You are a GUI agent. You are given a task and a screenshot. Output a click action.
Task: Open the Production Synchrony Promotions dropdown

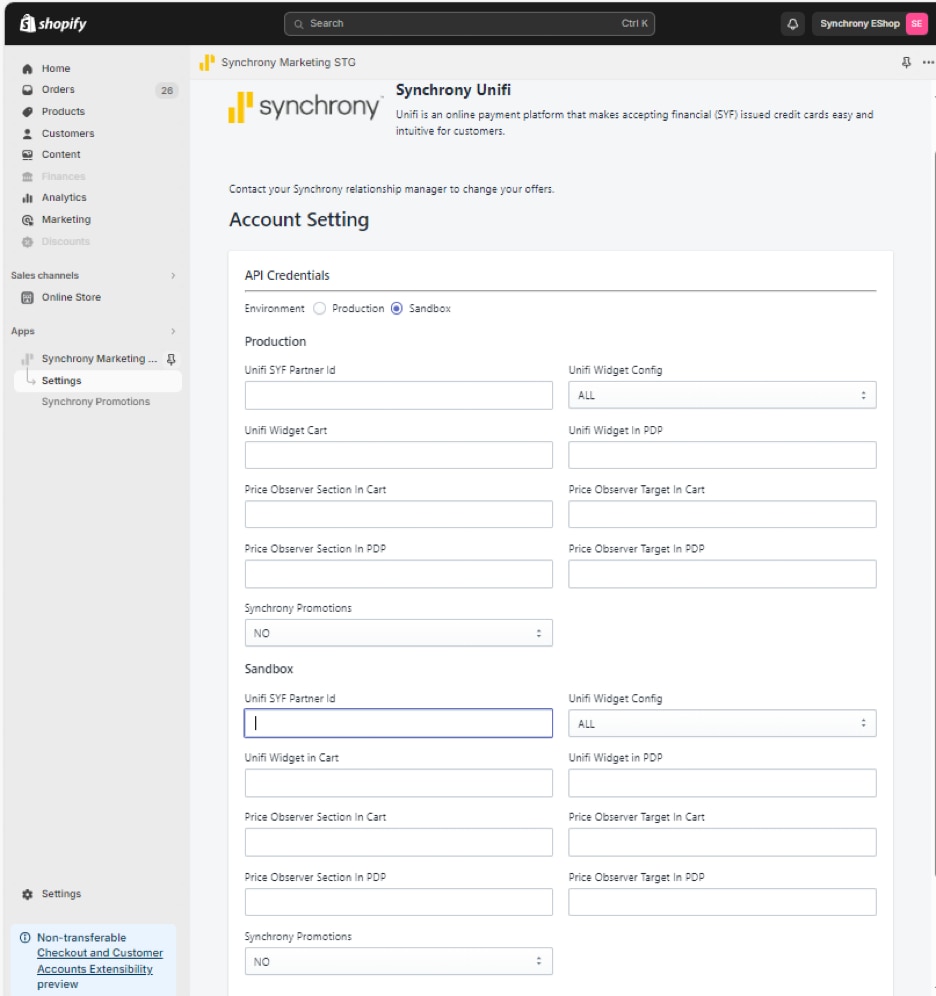[x=398, y=633]
